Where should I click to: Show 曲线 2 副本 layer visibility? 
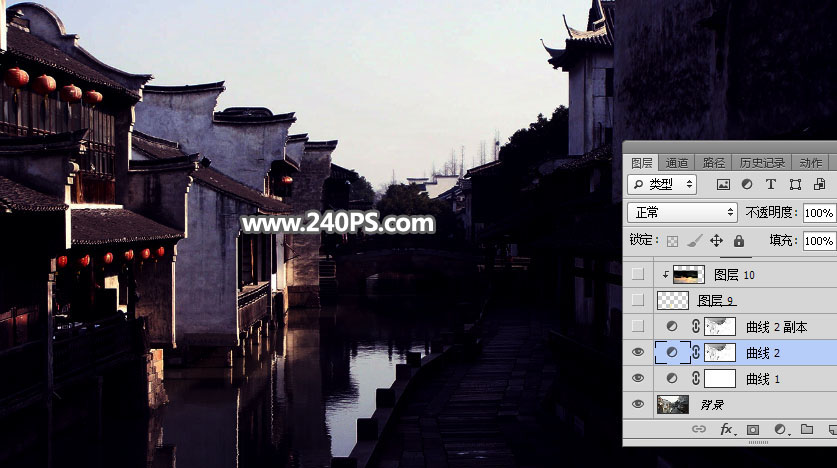click(x=638, y=326)
